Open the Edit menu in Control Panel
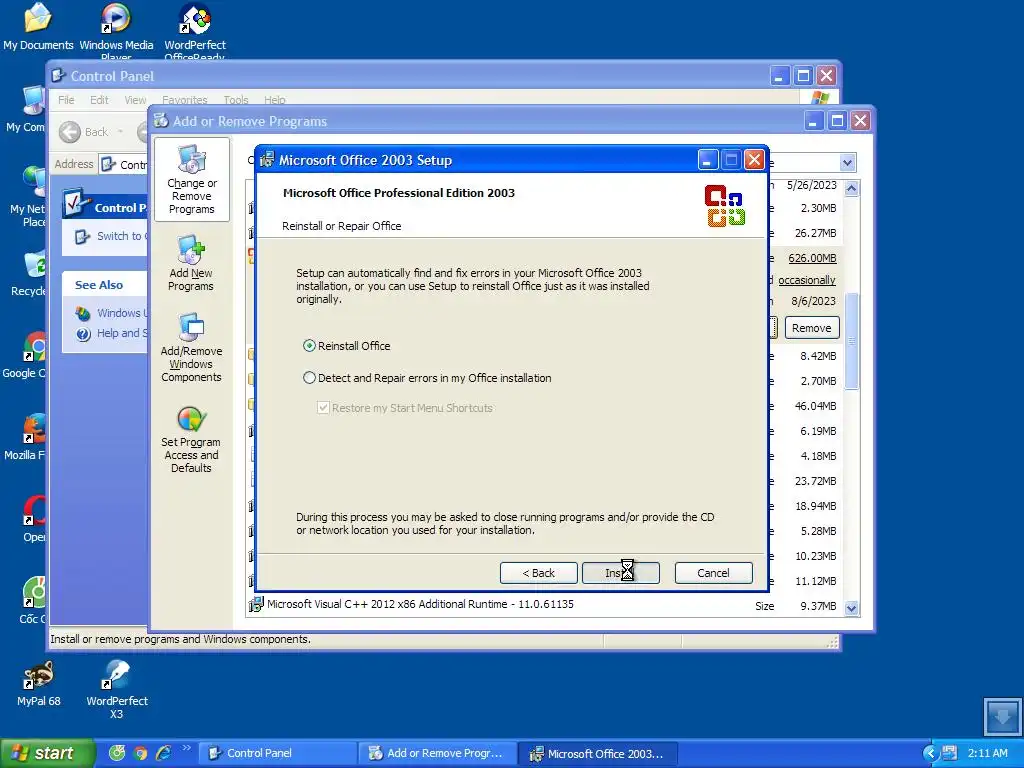The image size is (1024, 768). [x=99, y=100]
